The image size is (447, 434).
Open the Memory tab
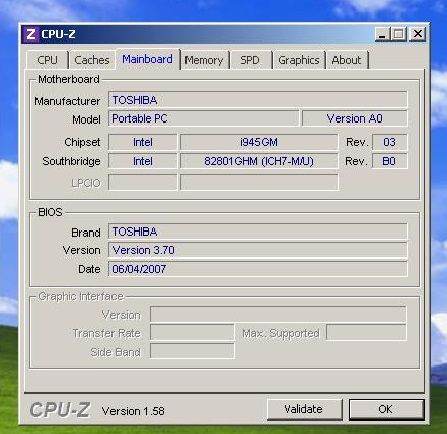click(x=204, y=60)
